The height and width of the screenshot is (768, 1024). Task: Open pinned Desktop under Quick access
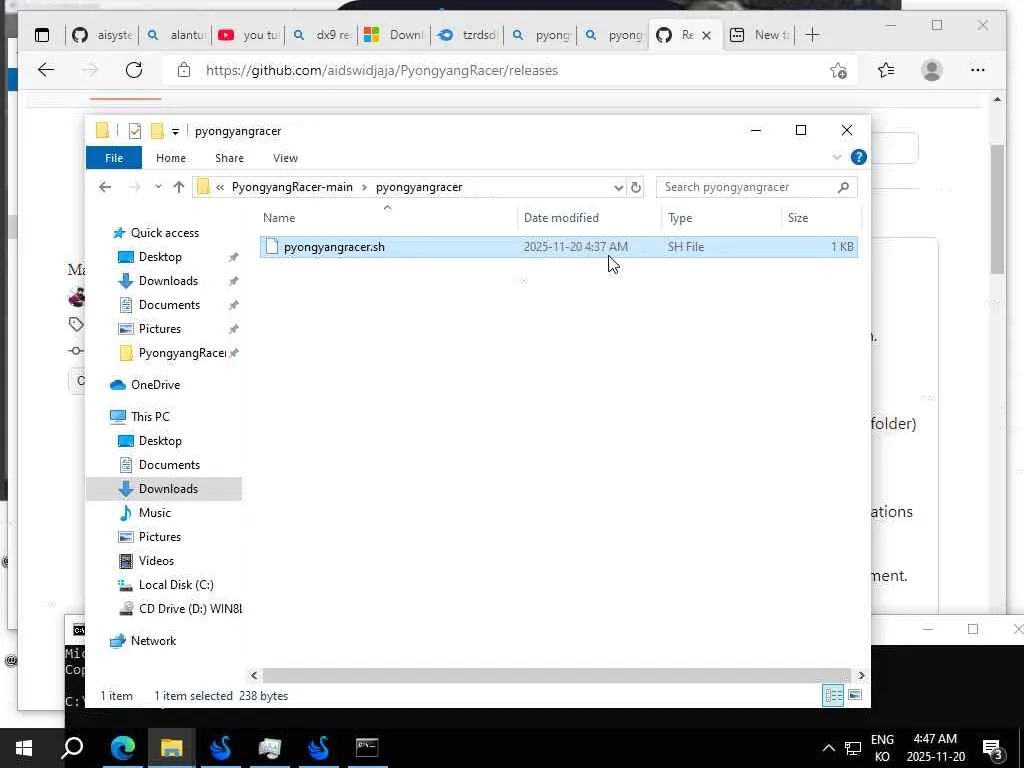(160, 257)
